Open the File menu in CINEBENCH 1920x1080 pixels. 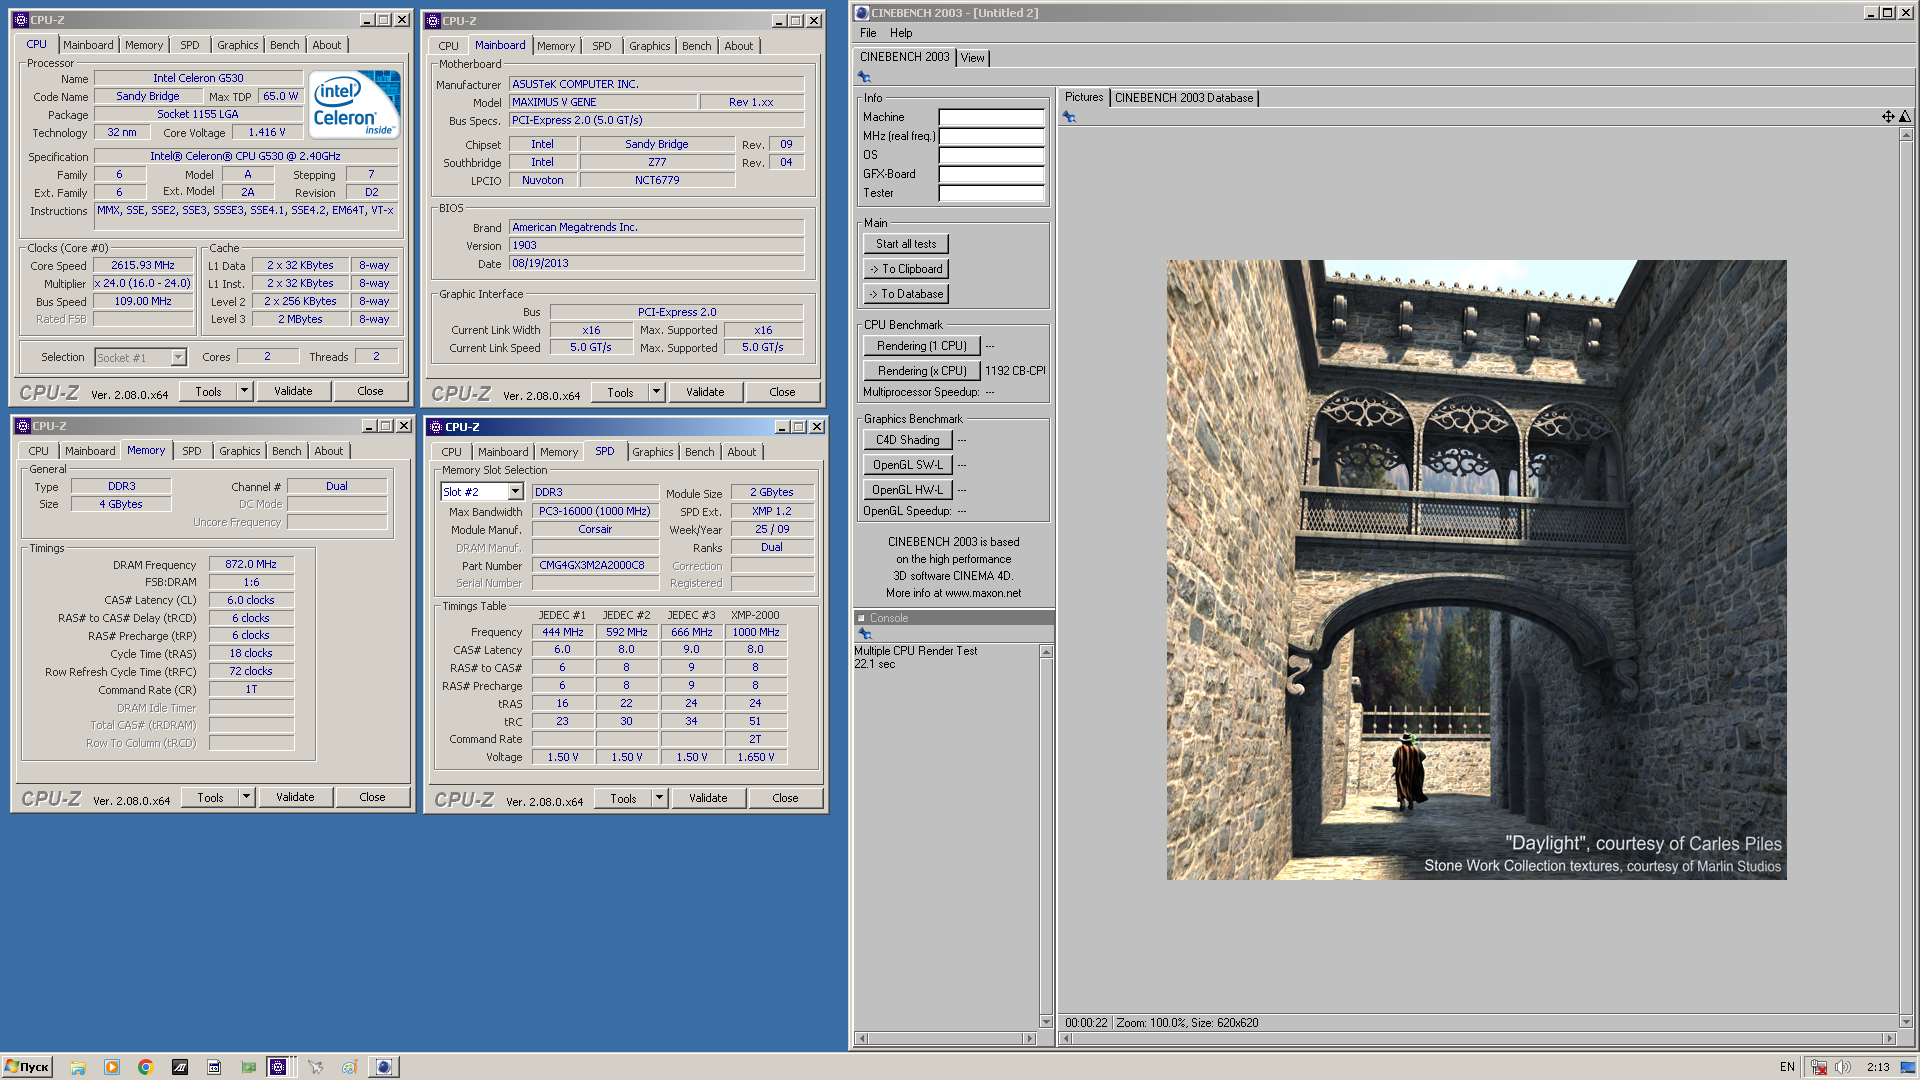click(x=868, y=33)
